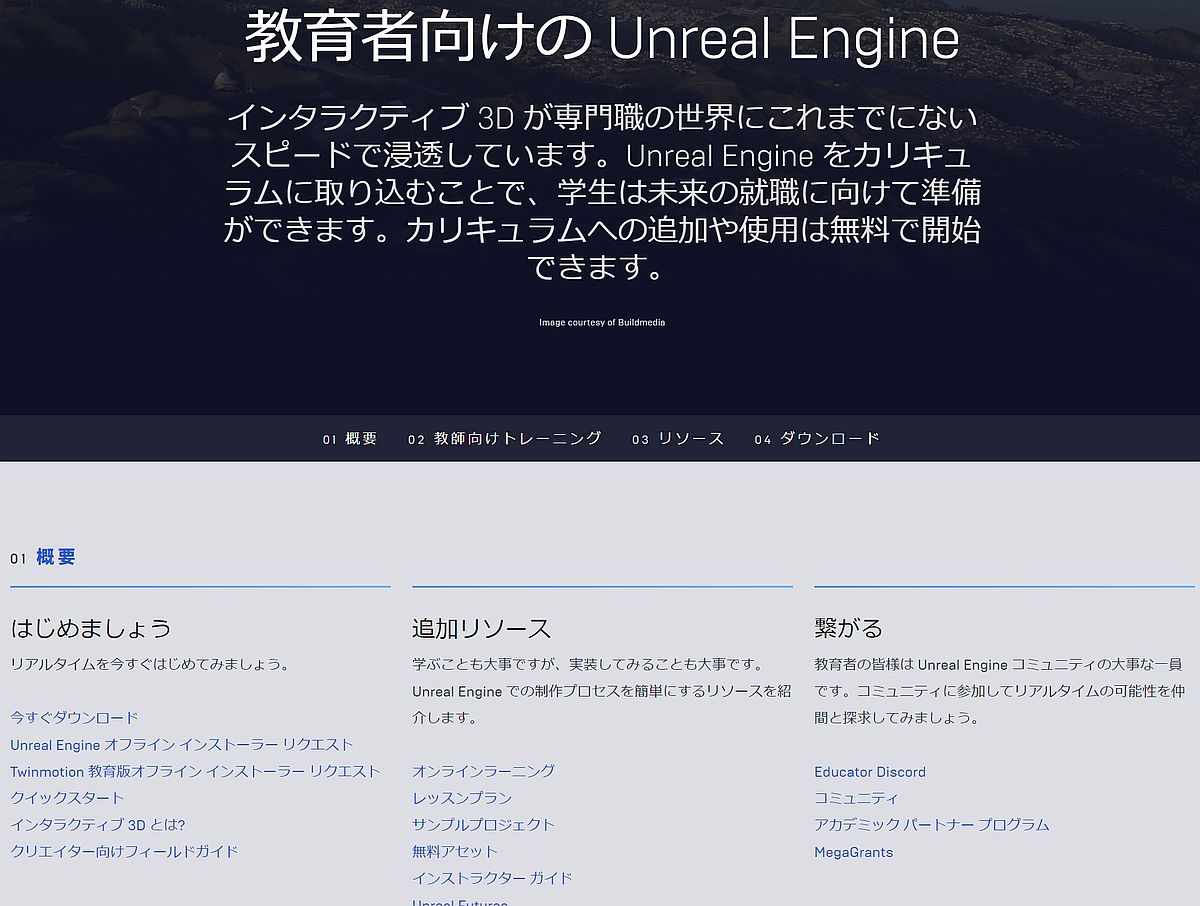Viewport: 1200px width, 906px height.
Task: Visit the オンラインラーニング link
Action: (483, 770)
